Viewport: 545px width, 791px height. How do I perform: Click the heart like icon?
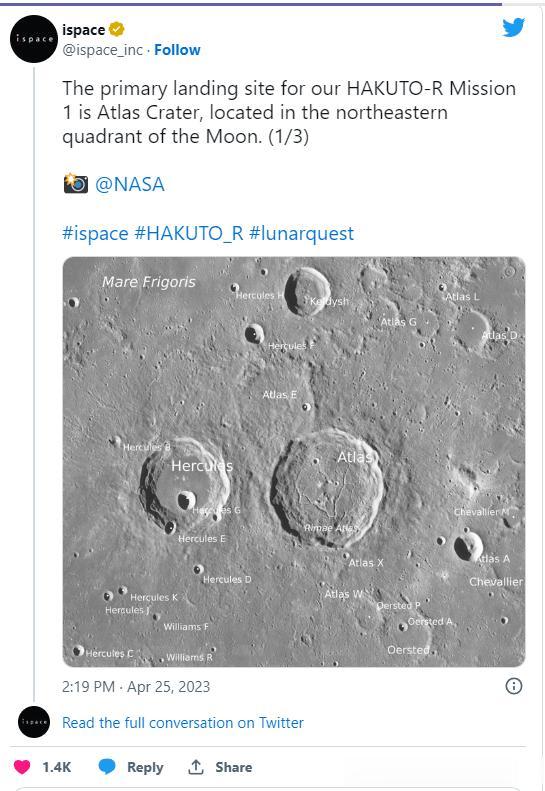point(22,767)
